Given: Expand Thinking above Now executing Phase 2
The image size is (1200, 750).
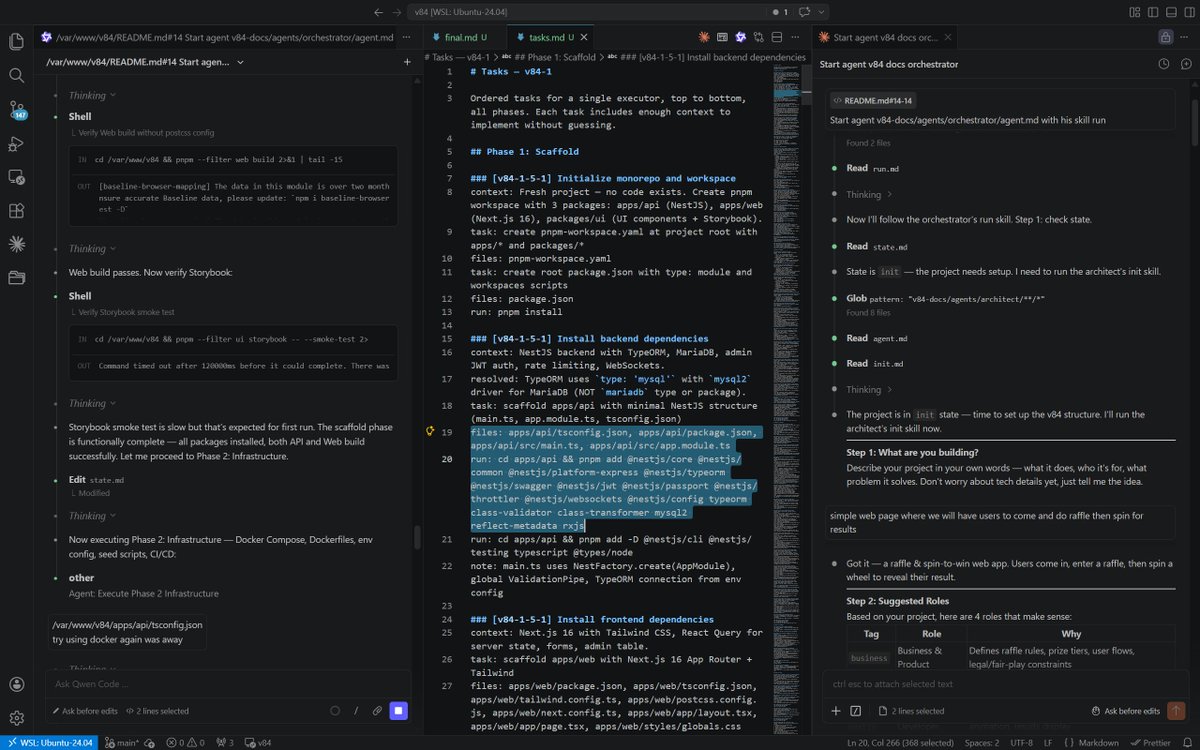Looking at the screenshot, I should [x=92, y=516].
